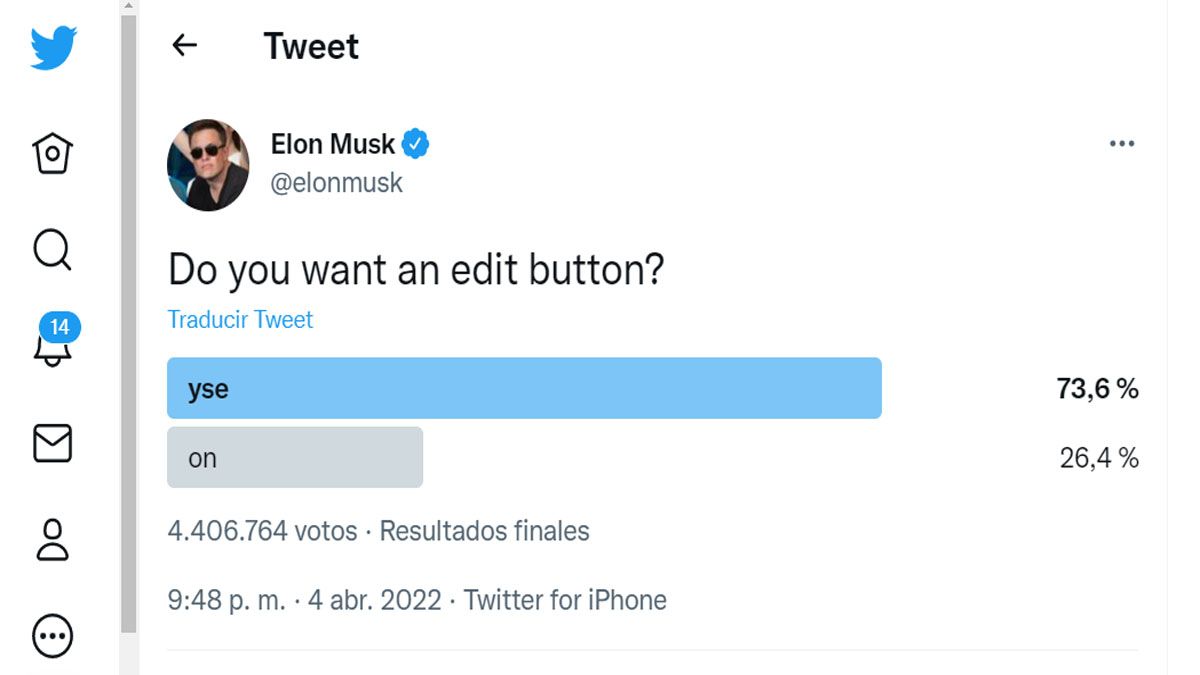The image size is (1200, 675).
Task: Go to the Profile person icon
Action: (52, 539)
